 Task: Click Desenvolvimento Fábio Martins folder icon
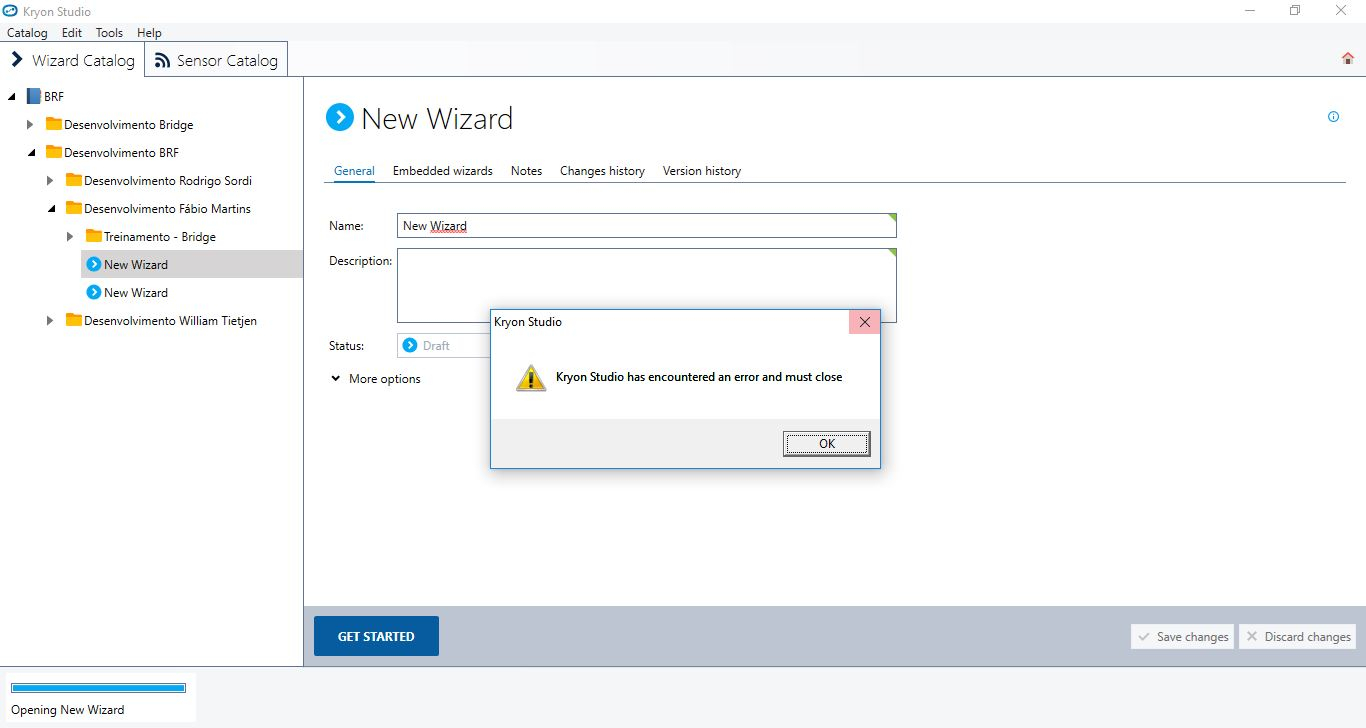click(x=74, y=208)
